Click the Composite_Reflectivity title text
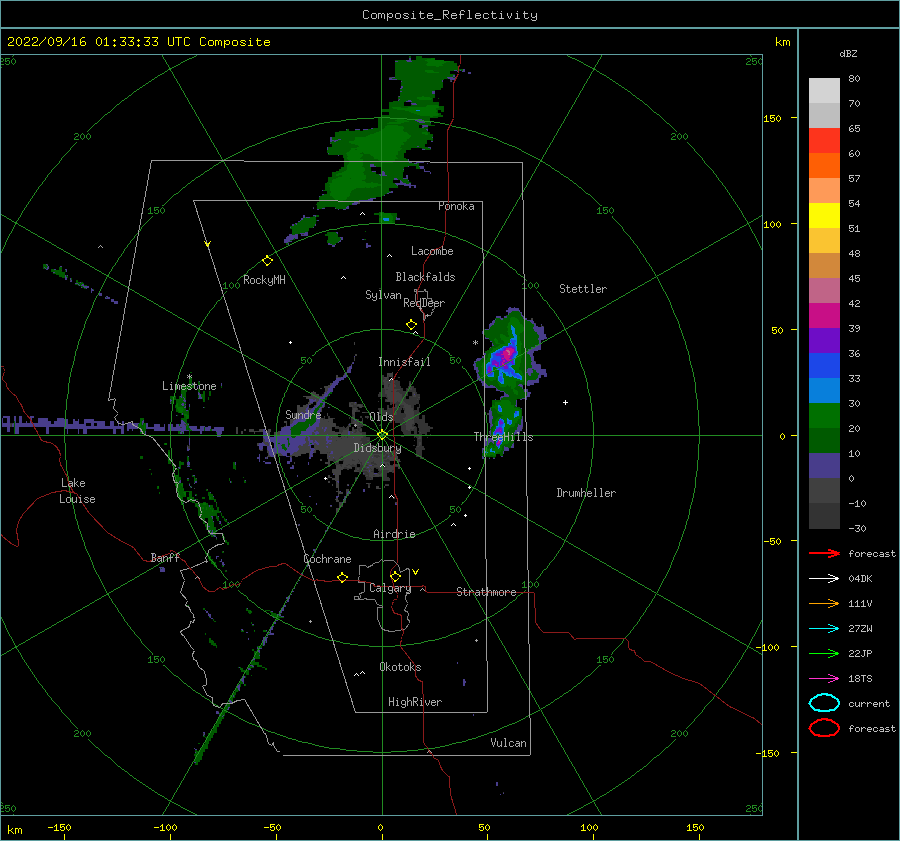This screenshot has width=900, height=841. pos(450,15)
